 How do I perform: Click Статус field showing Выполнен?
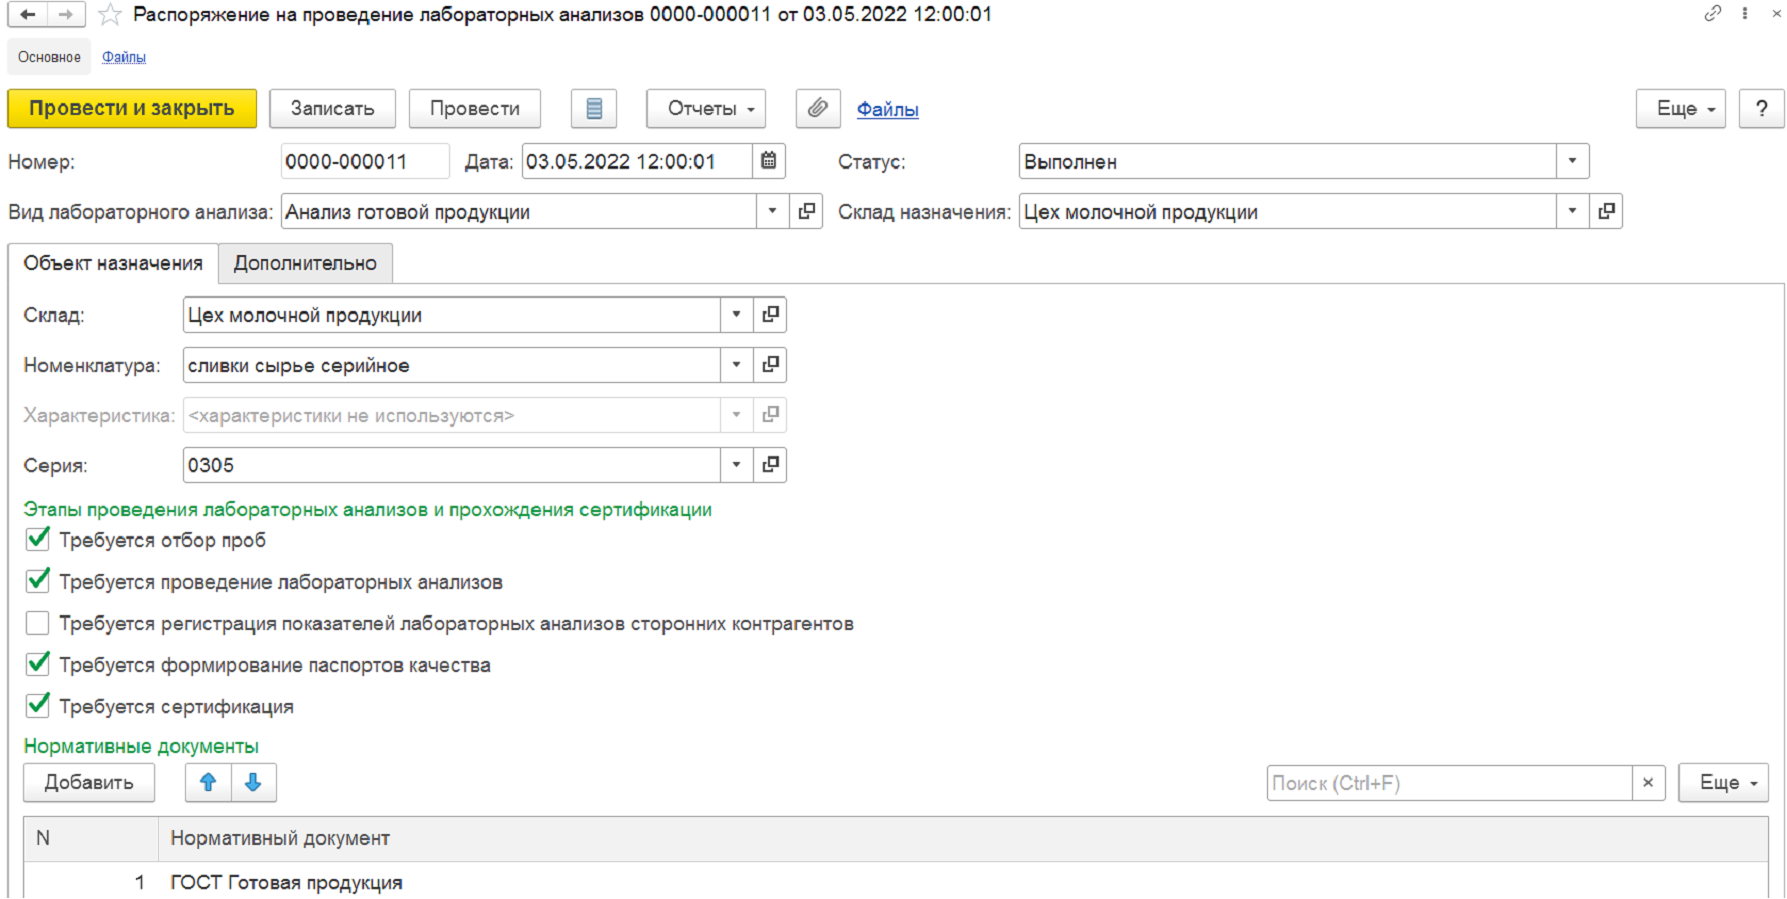pos(1288,161)
